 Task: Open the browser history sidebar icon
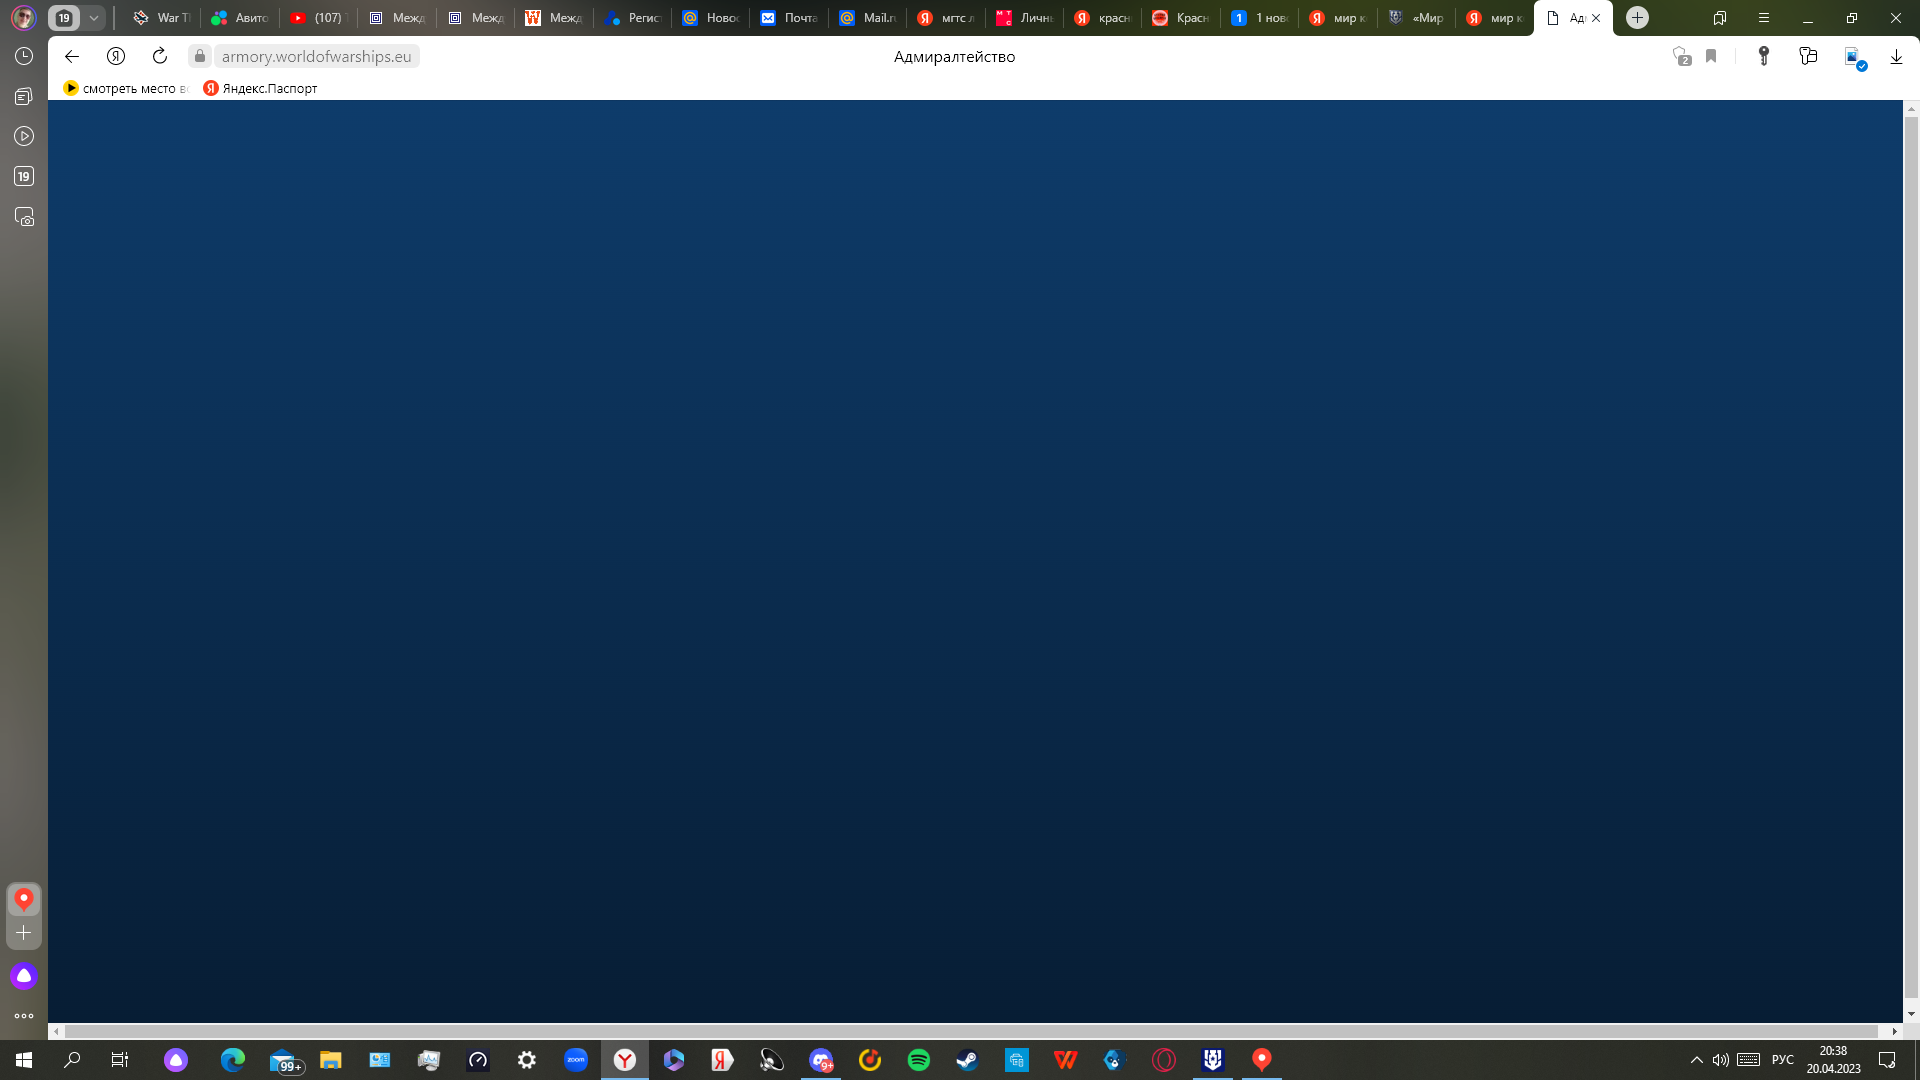[x=24, y=56]
